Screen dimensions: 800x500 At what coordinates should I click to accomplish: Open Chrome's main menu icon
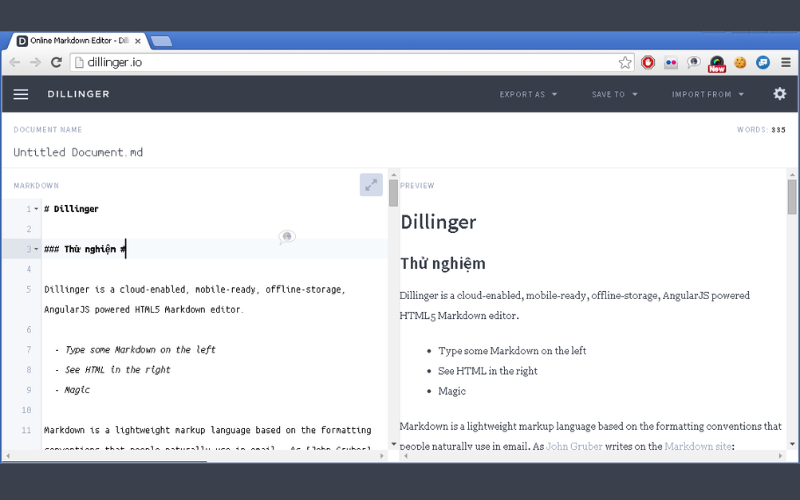click(x=786, y=62)
